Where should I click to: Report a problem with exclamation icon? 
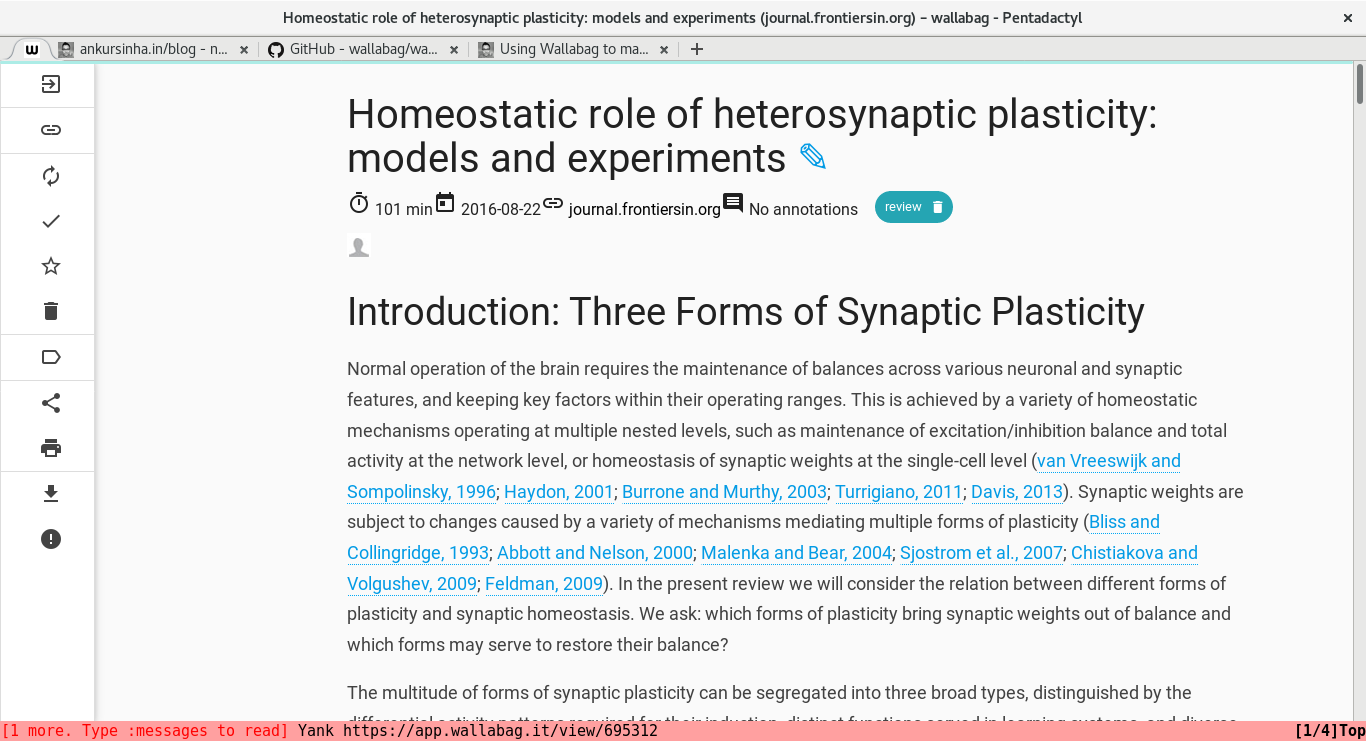51,539
